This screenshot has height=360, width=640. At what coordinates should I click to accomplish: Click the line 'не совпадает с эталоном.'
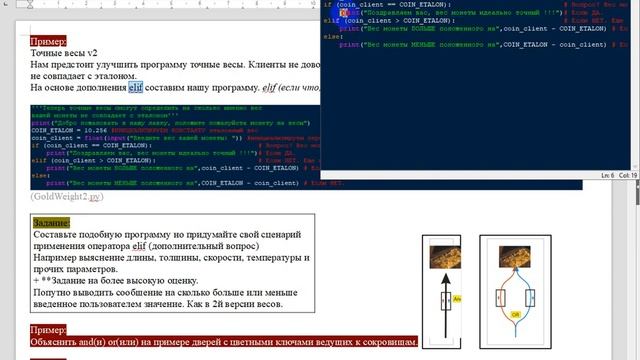pyautogui.click(x=83, y=76)
